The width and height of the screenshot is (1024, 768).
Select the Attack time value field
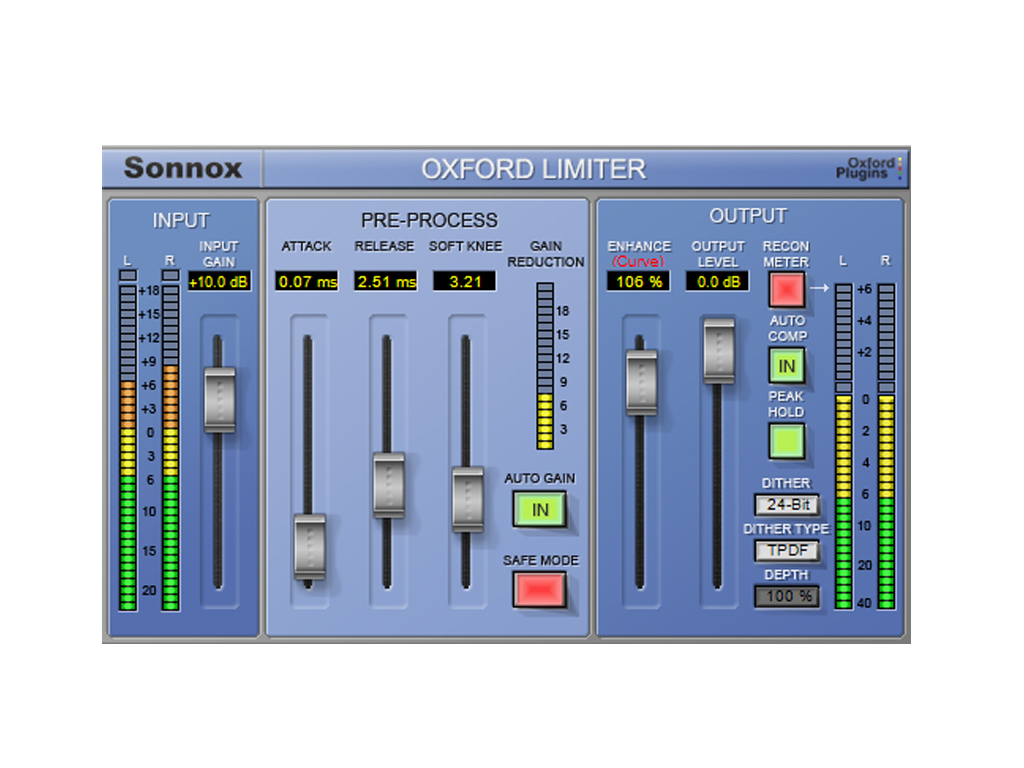tap(307, 282)
